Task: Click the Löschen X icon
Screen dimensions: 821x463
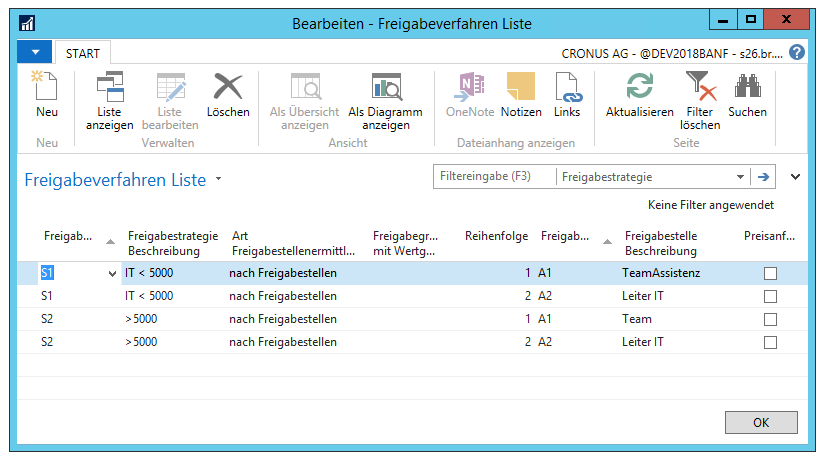Action: (x=228, y=86)
